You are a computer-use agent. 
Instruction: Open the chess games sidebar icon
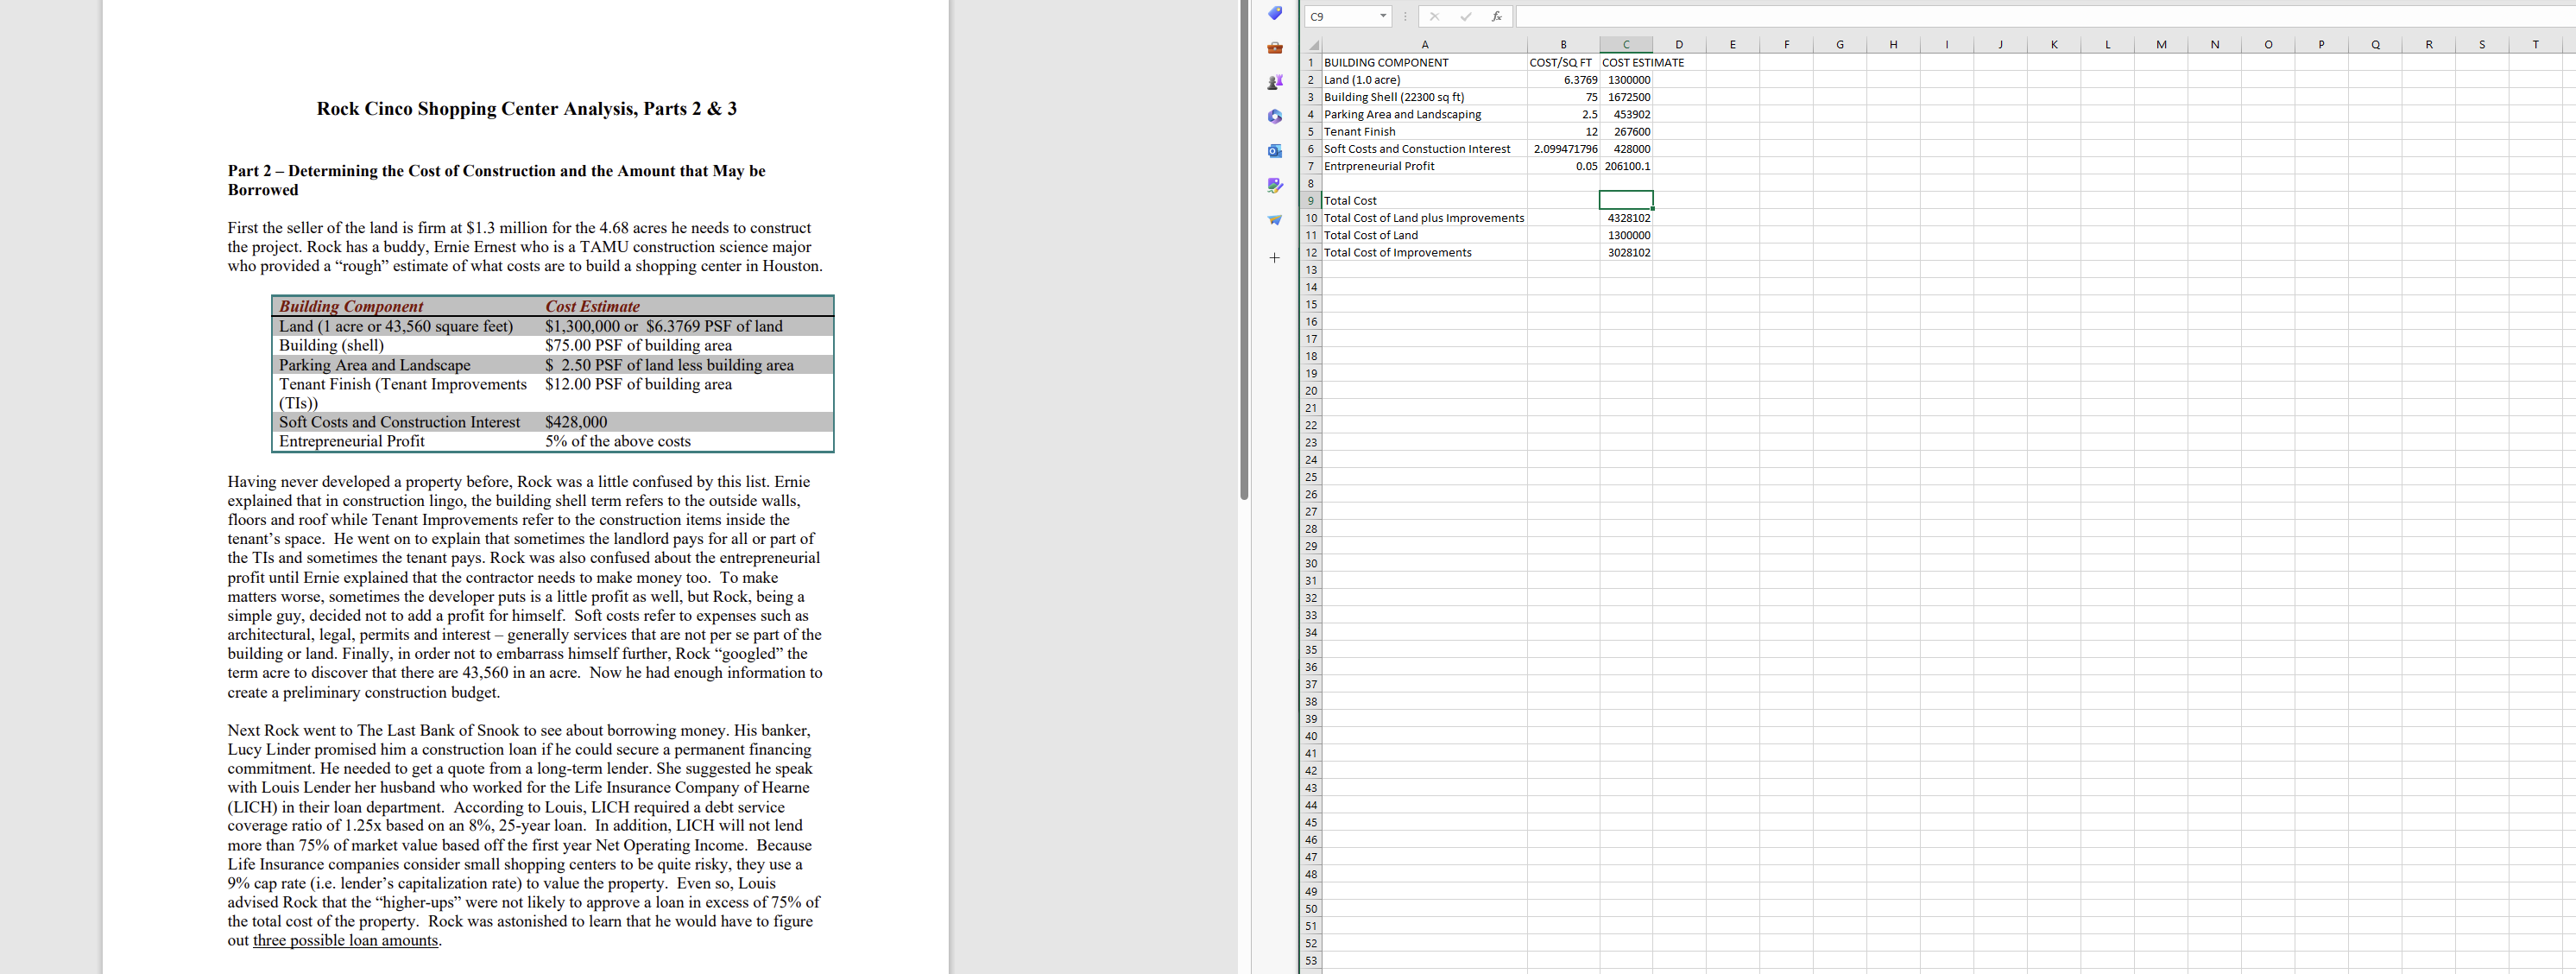(1274, 82)
